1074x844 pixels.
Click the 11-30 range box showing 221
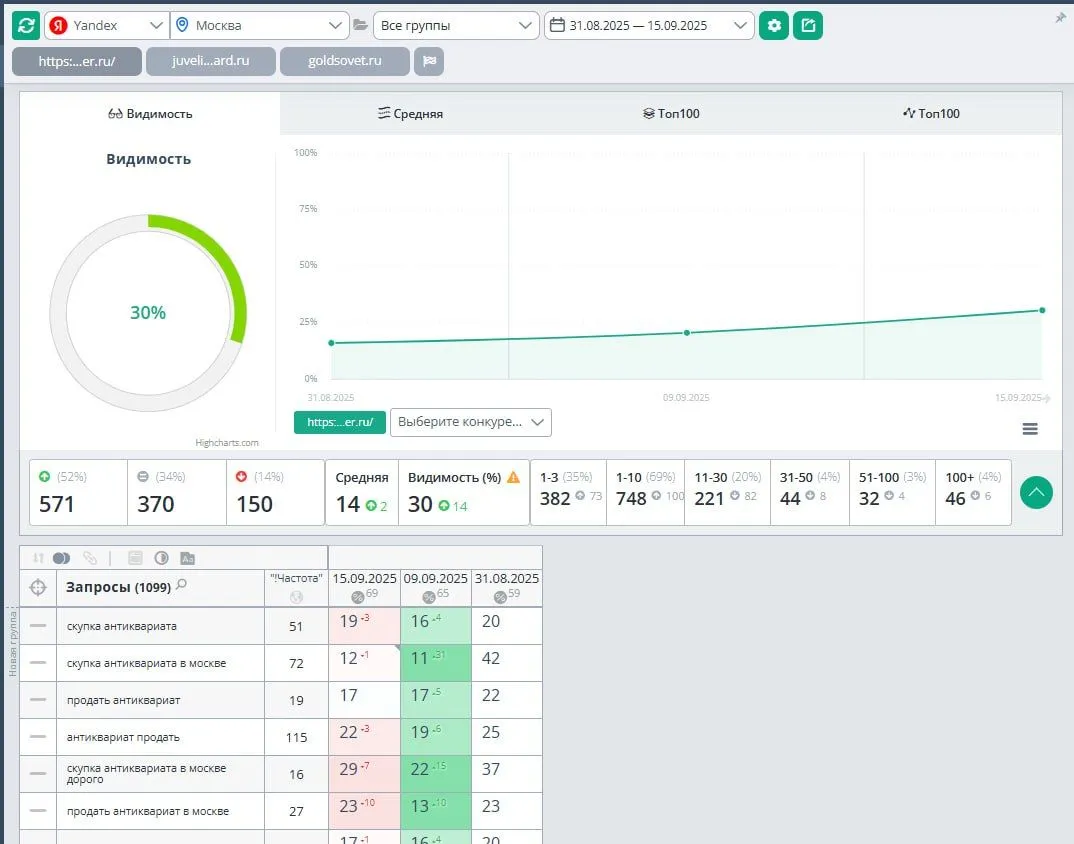[727, 493]
